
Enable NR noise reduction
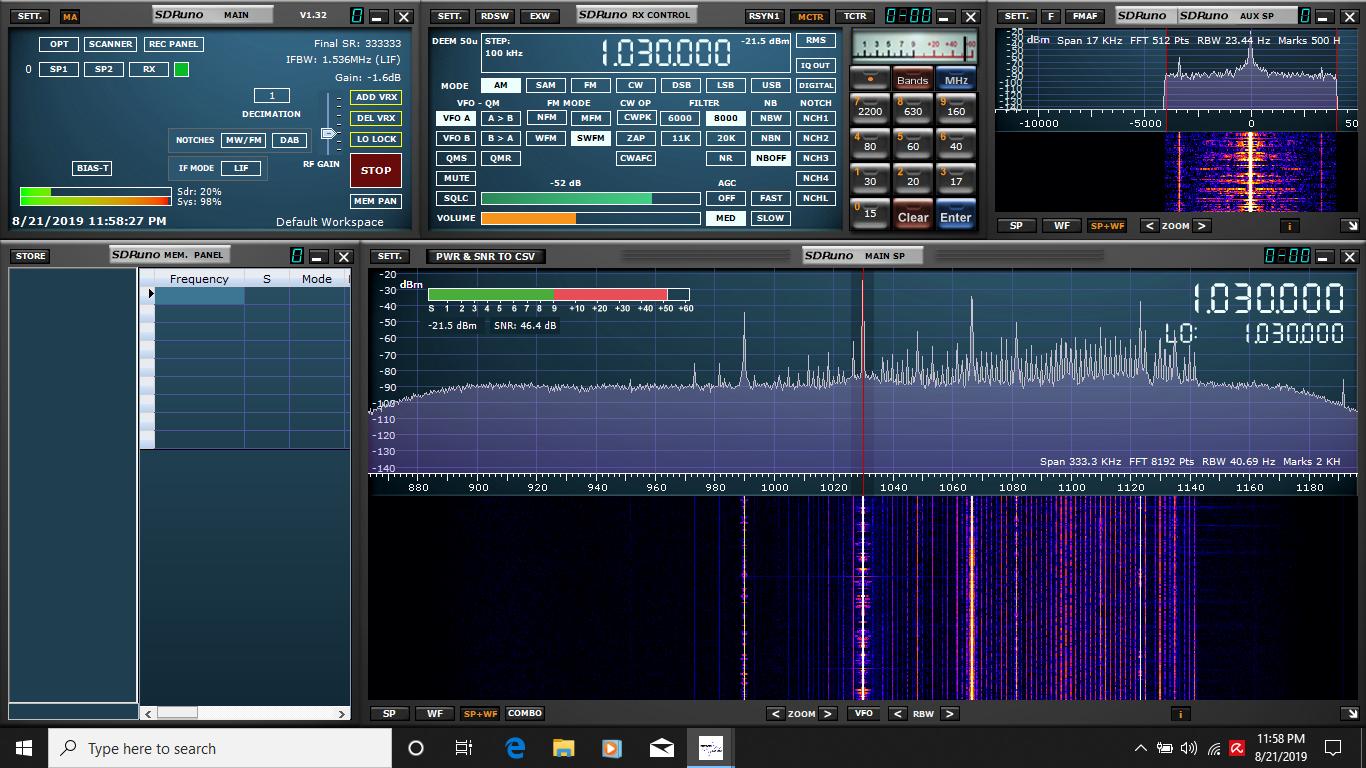(726, 158)
